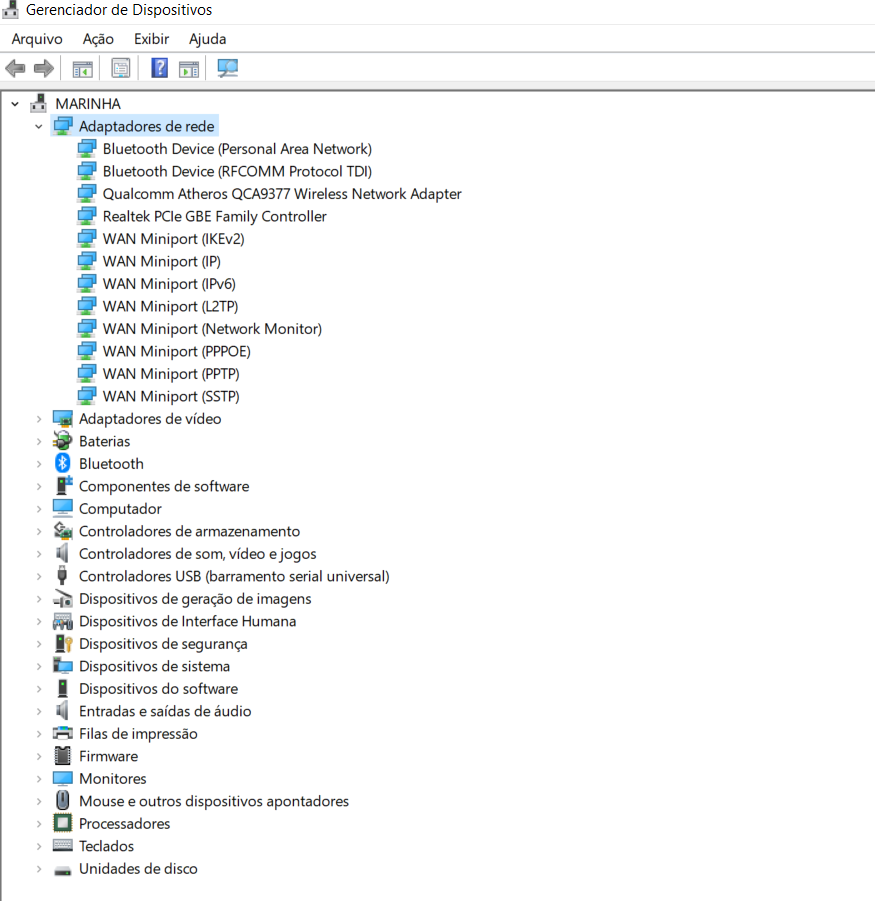This screenshot has height=901, width=875.
Task: Click the Firmware chip icon
Action: (63, 756)
